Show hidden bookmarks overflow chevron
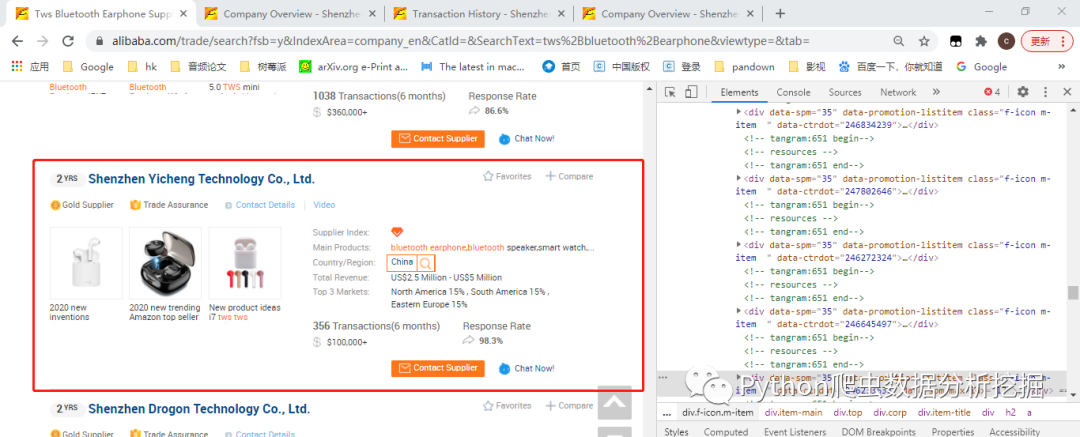This screenshot has width=1080, height=437. 1061,67
